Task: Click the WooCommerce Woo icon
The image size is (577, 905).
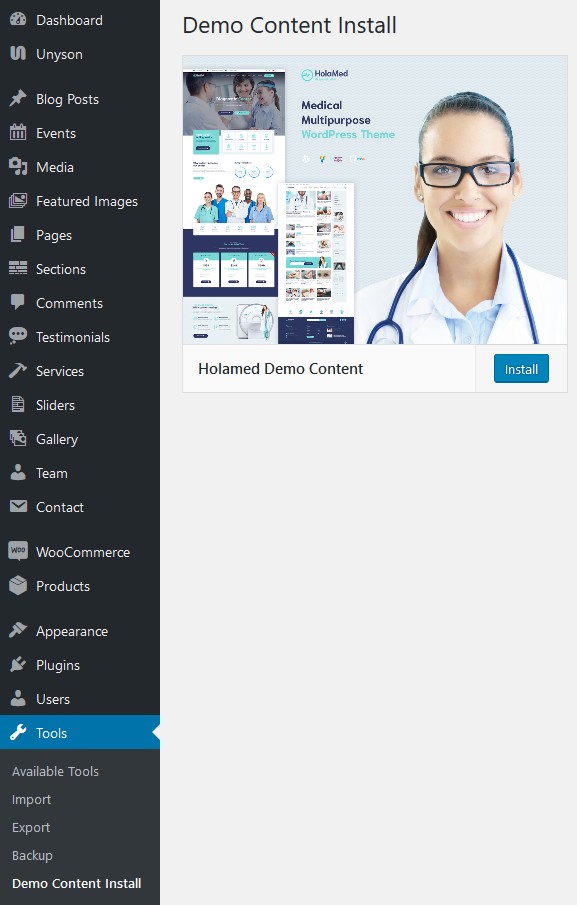Action: click(x=18, y=551)
